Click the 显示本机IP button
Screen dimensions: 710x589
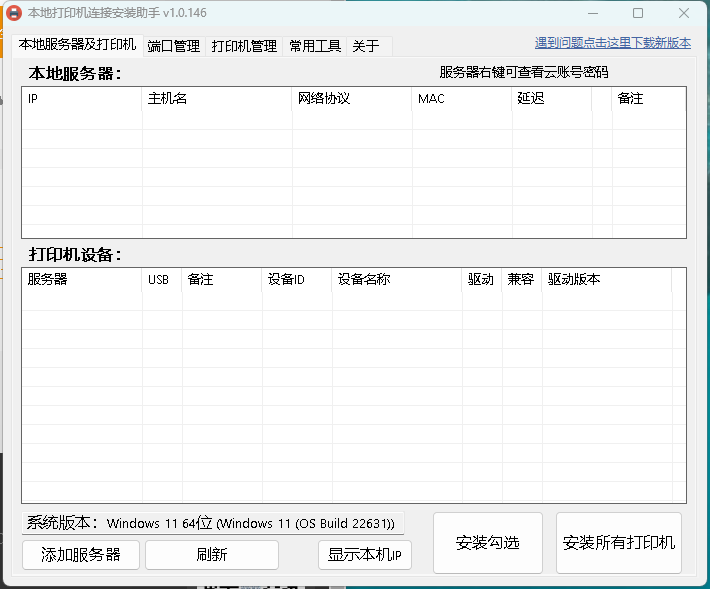(x=364, y=555)
